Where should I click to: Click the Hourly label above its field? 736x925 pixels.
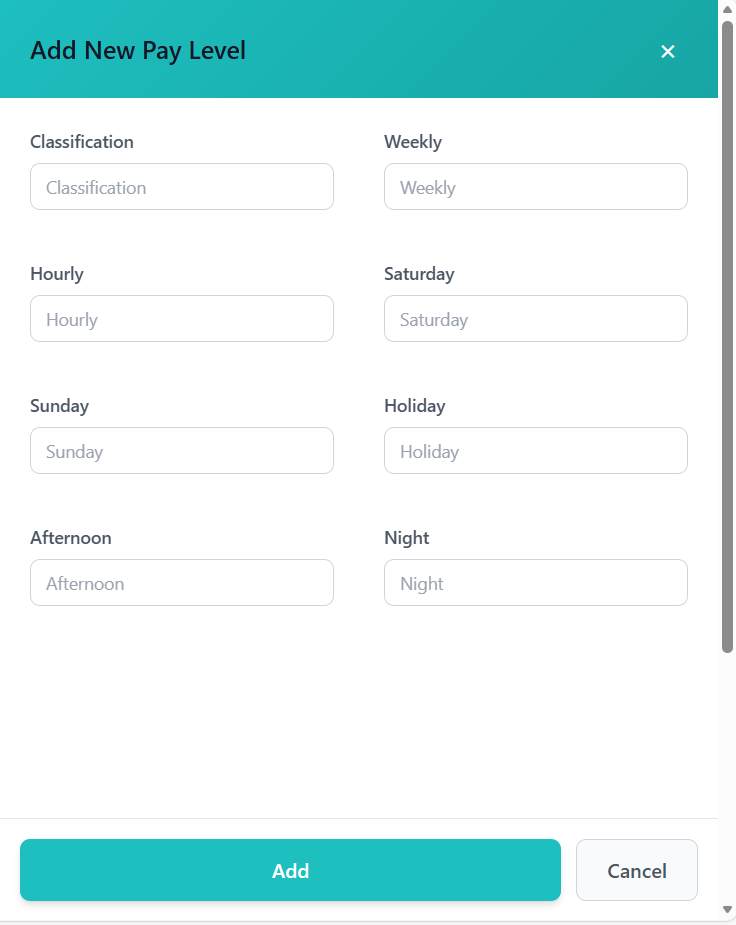point(56,274)
